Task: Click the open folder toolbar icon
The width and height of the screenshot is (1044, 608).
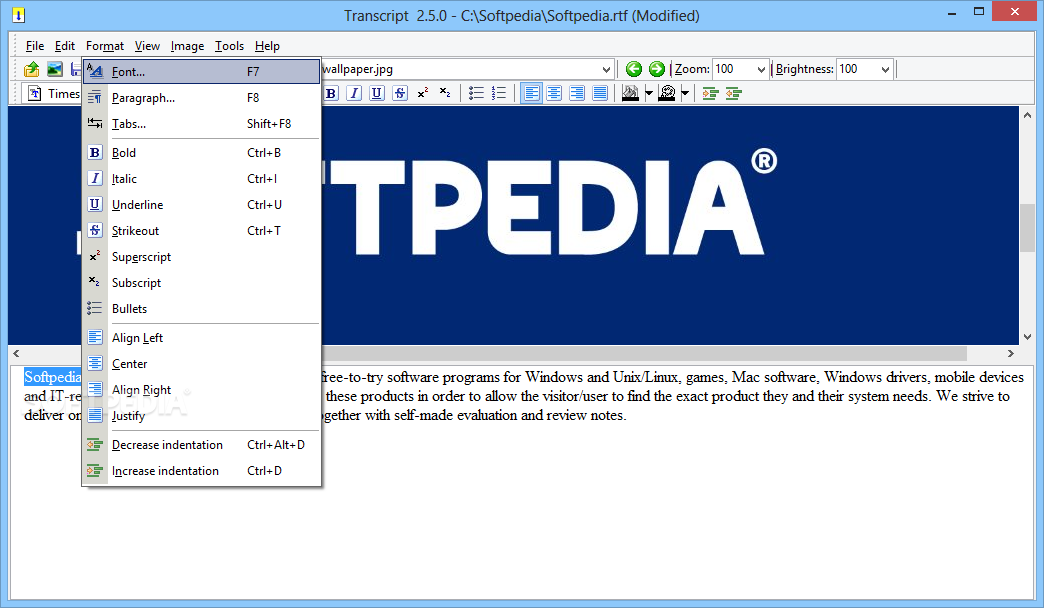Action: (31, 69)
